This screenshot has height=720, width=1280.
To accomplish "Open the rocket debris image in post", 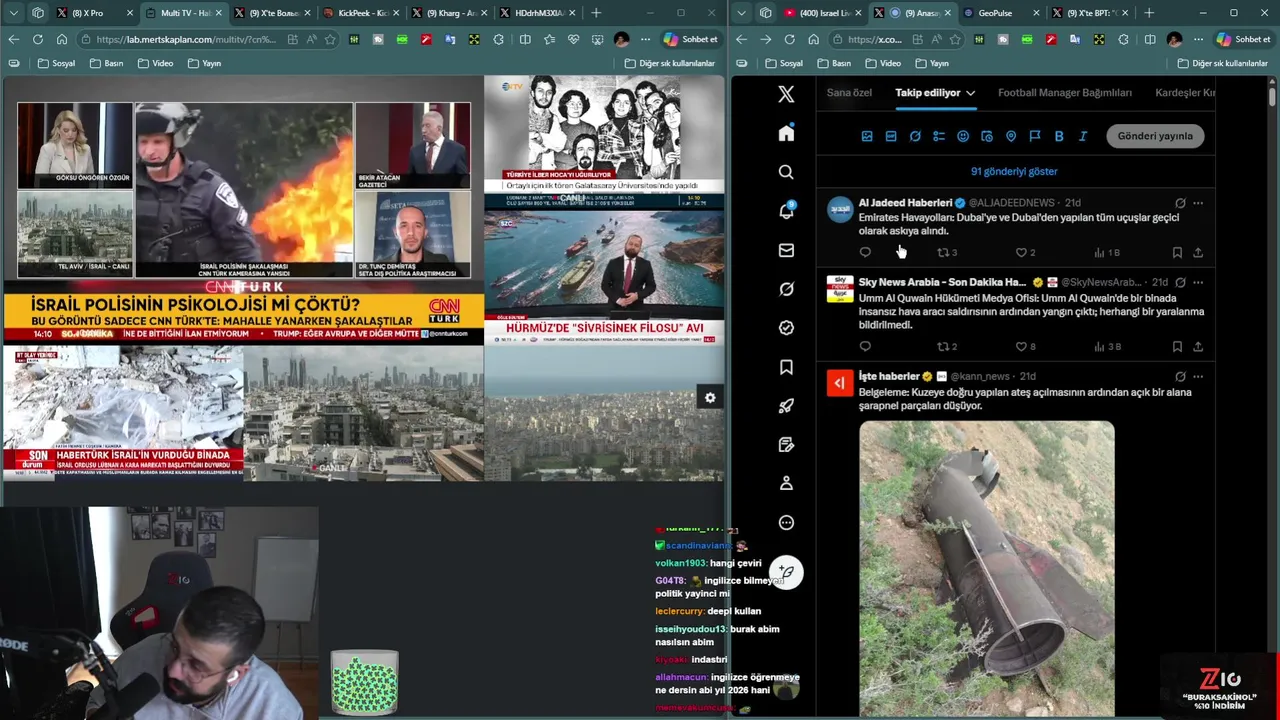I will pyautogui.click(x=987, y=568).
